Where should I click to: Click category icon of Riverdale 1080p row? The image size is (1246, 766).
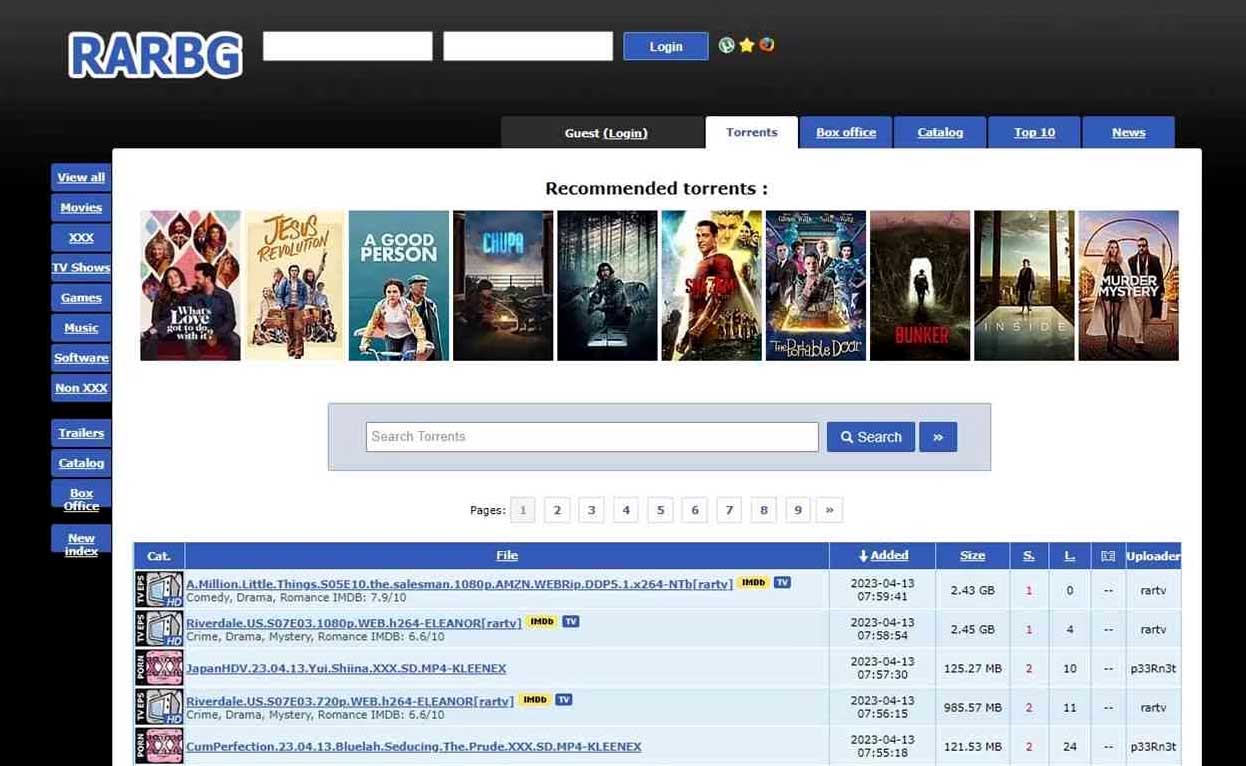point(159,629)
